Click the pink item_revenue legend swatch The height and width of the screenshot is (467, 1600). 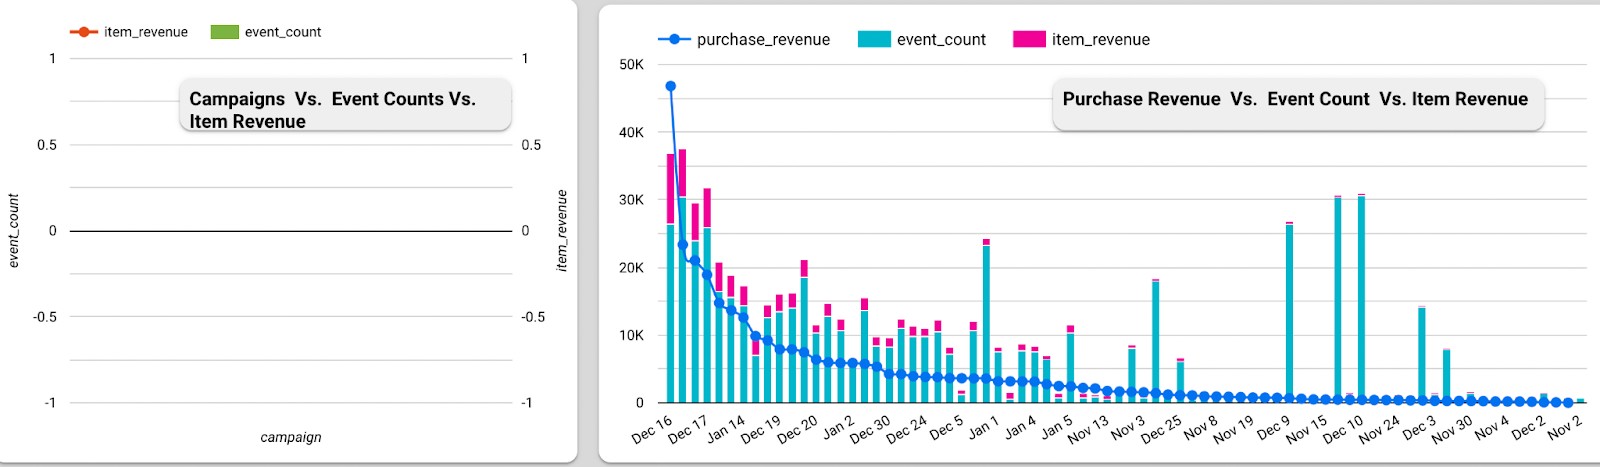pyautogui.click(x=1029, y=39)
